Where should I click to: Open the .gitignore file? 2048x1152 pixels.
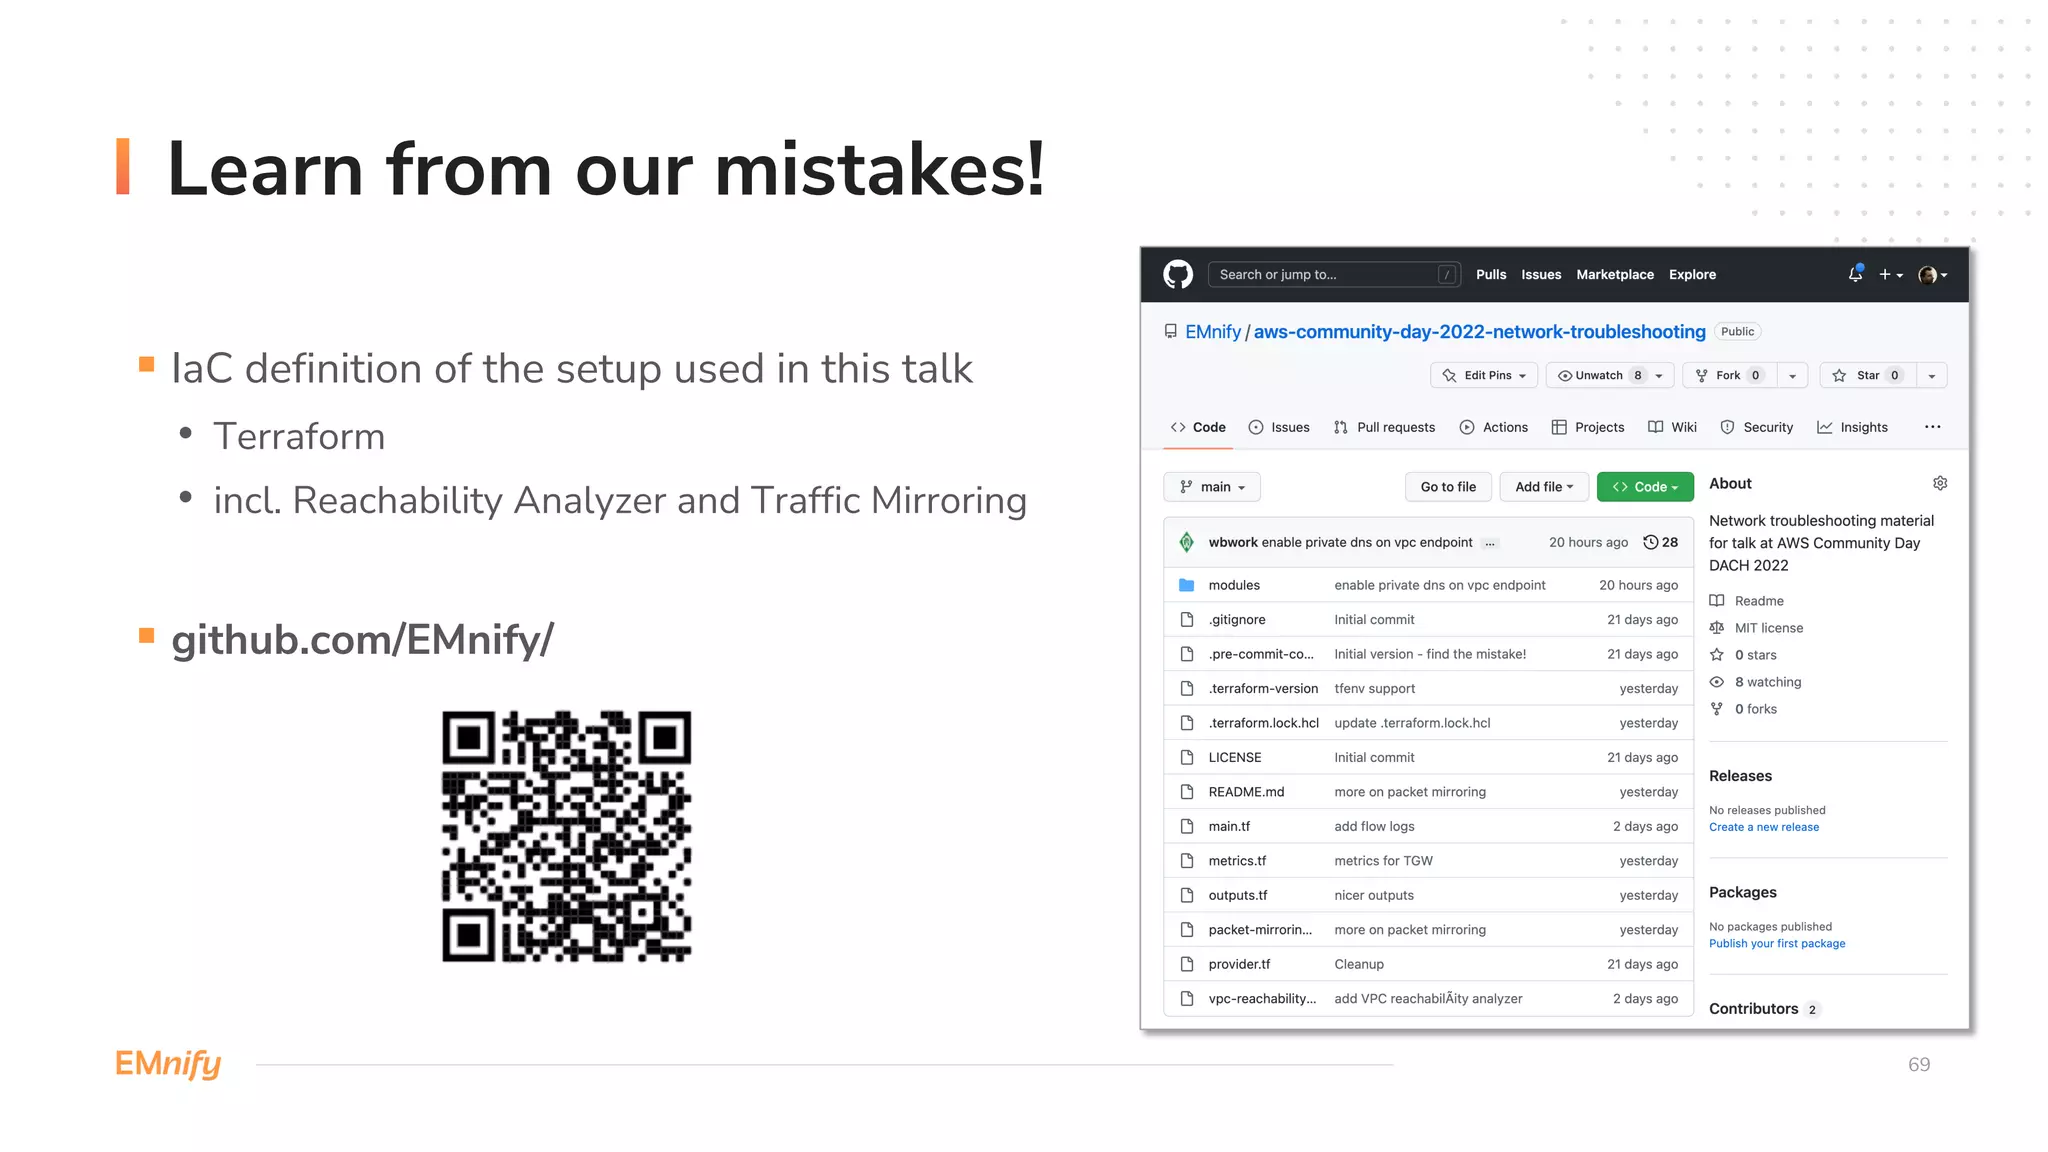pyautogui.click(x=1237, y=620)
